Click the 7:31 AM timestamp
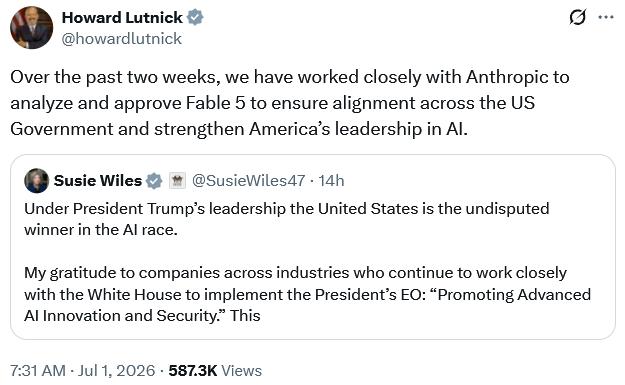The image size is (625, 385). [38, 371]
